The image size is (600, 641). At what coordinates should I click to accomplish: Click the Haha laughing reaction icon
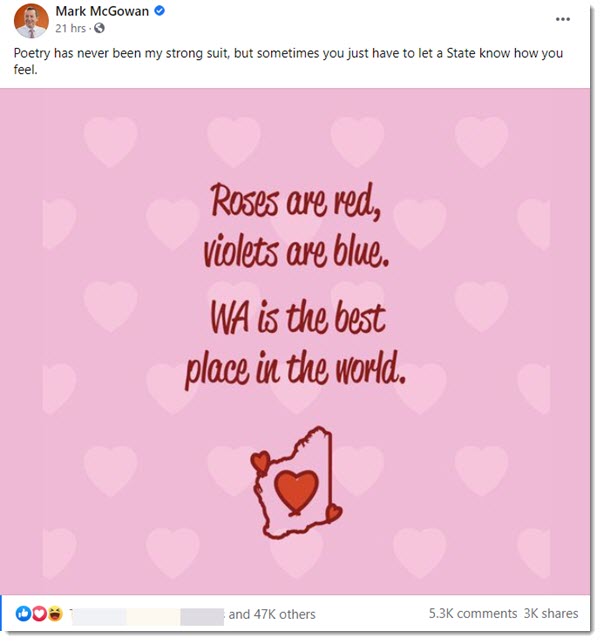[55, 613]
